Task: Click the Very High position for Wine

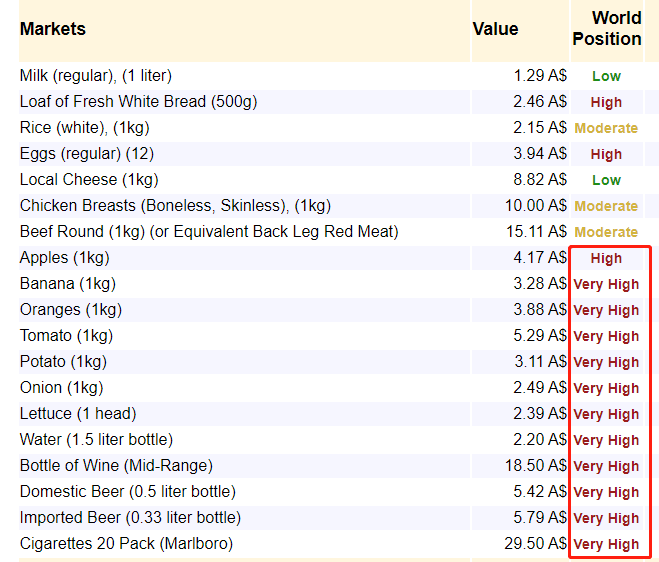Action: (x=606, y=467)
